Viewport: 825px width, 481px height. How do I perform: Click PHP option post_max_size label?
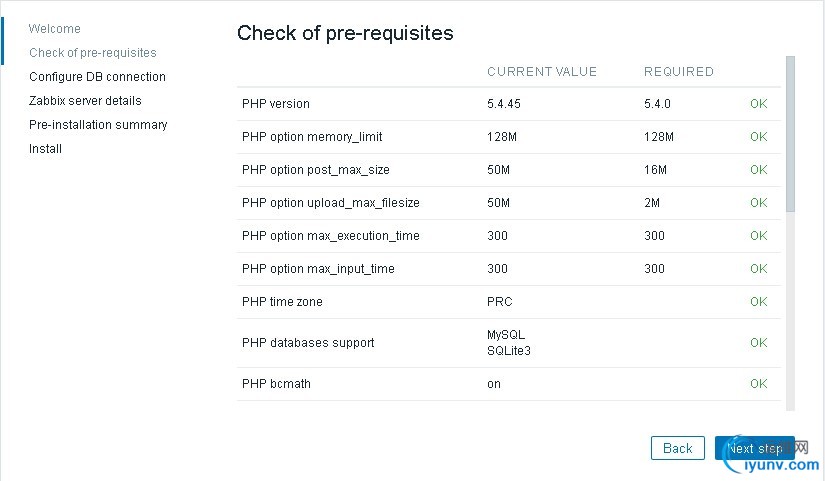click(x=316, y=170)
